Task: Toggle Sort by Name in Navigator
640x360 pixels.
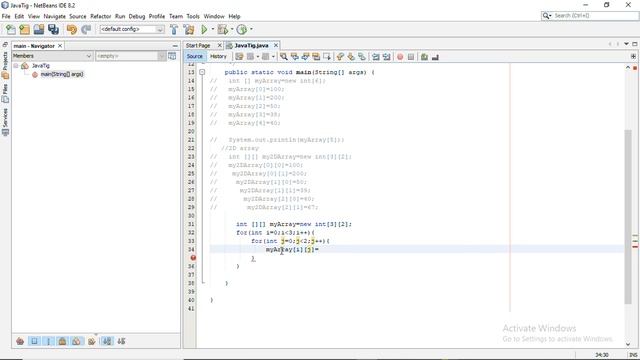Action: 107,341
